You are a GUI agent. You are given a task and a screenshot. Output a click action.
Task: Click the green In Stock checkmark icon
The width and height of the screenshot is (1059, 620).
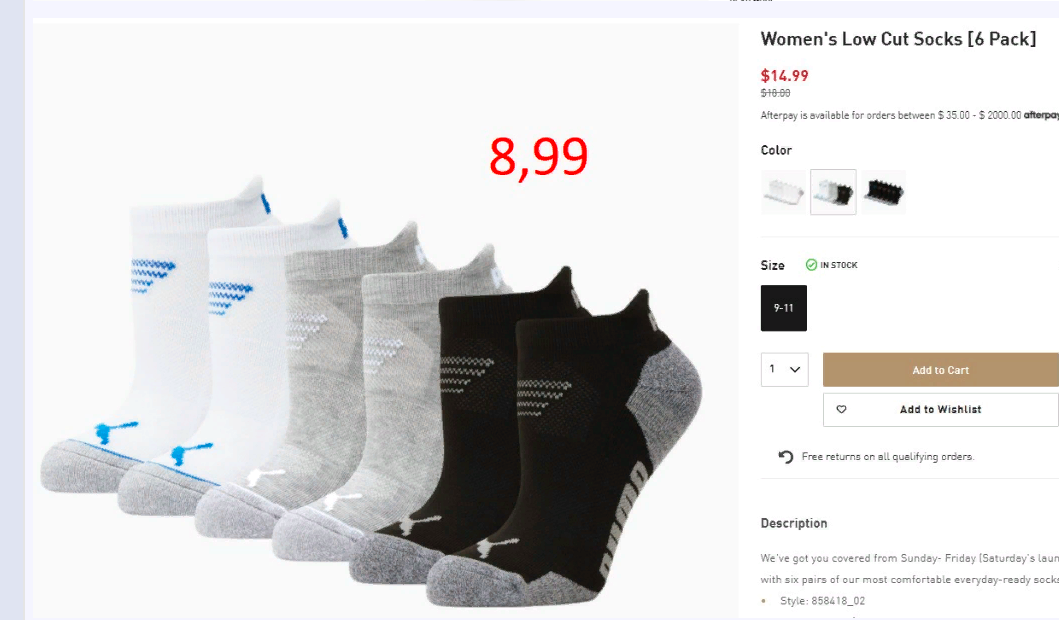click(x=811, y=265)
